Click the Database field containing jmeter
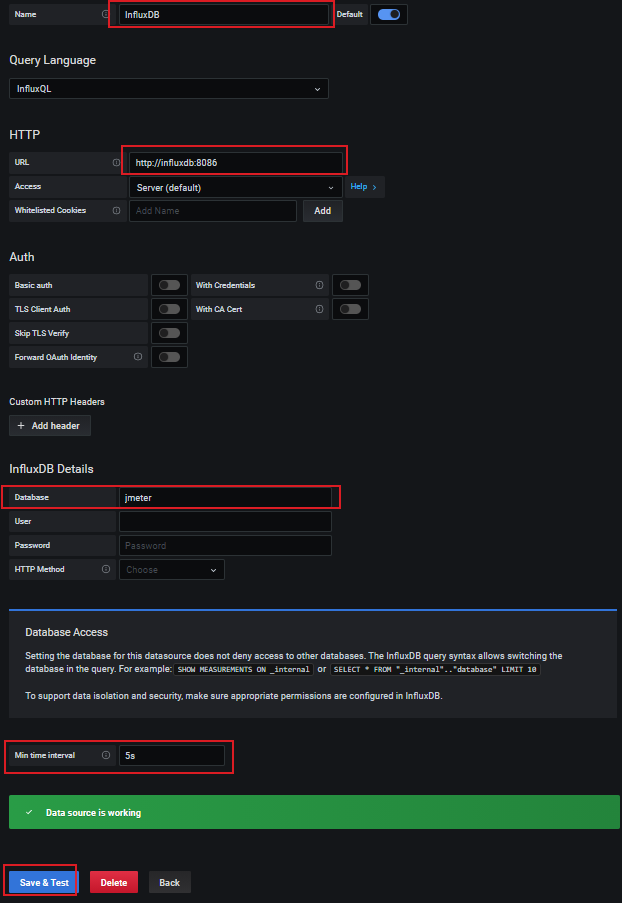The width and height of the screenshot is (622, 903). (225, 498)
